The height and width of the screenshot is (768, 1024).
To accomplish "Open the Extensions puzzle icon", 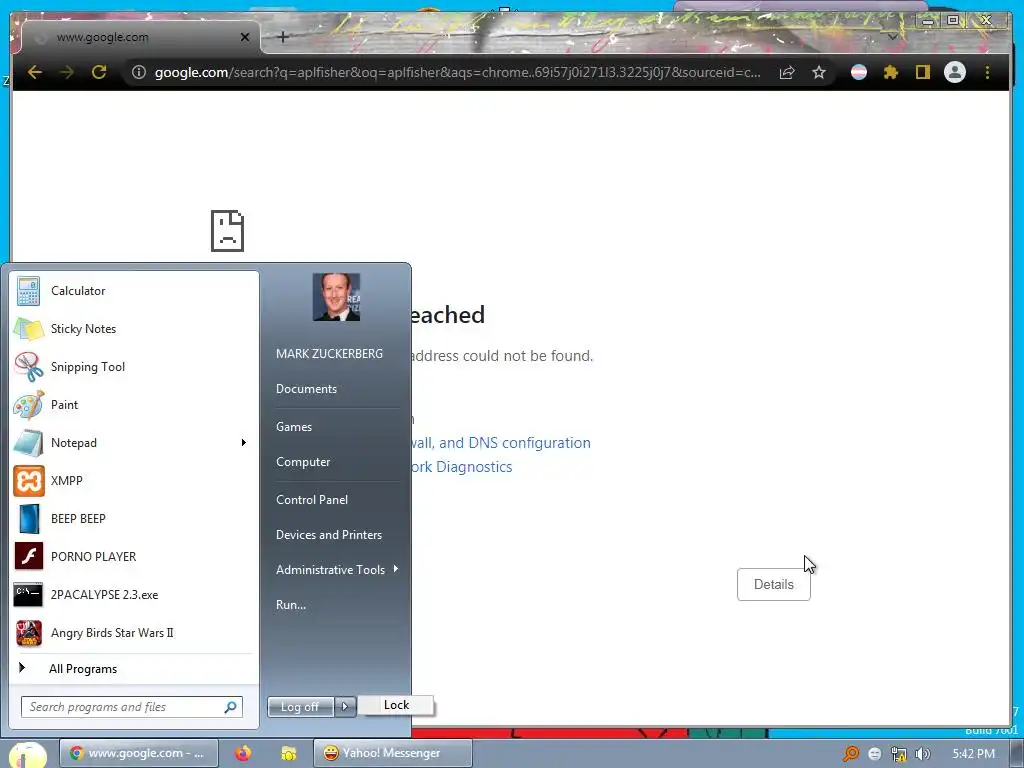I will click(x=891, y=72).
